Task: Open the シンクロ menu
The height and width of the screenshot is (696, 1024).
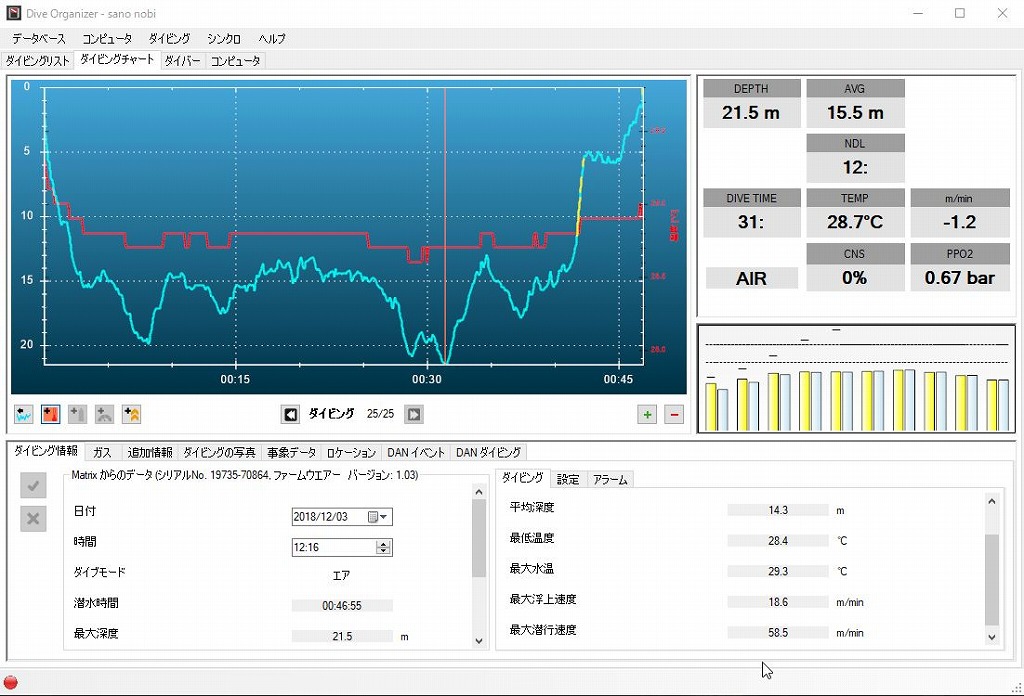Action: [x=224, y=39]
